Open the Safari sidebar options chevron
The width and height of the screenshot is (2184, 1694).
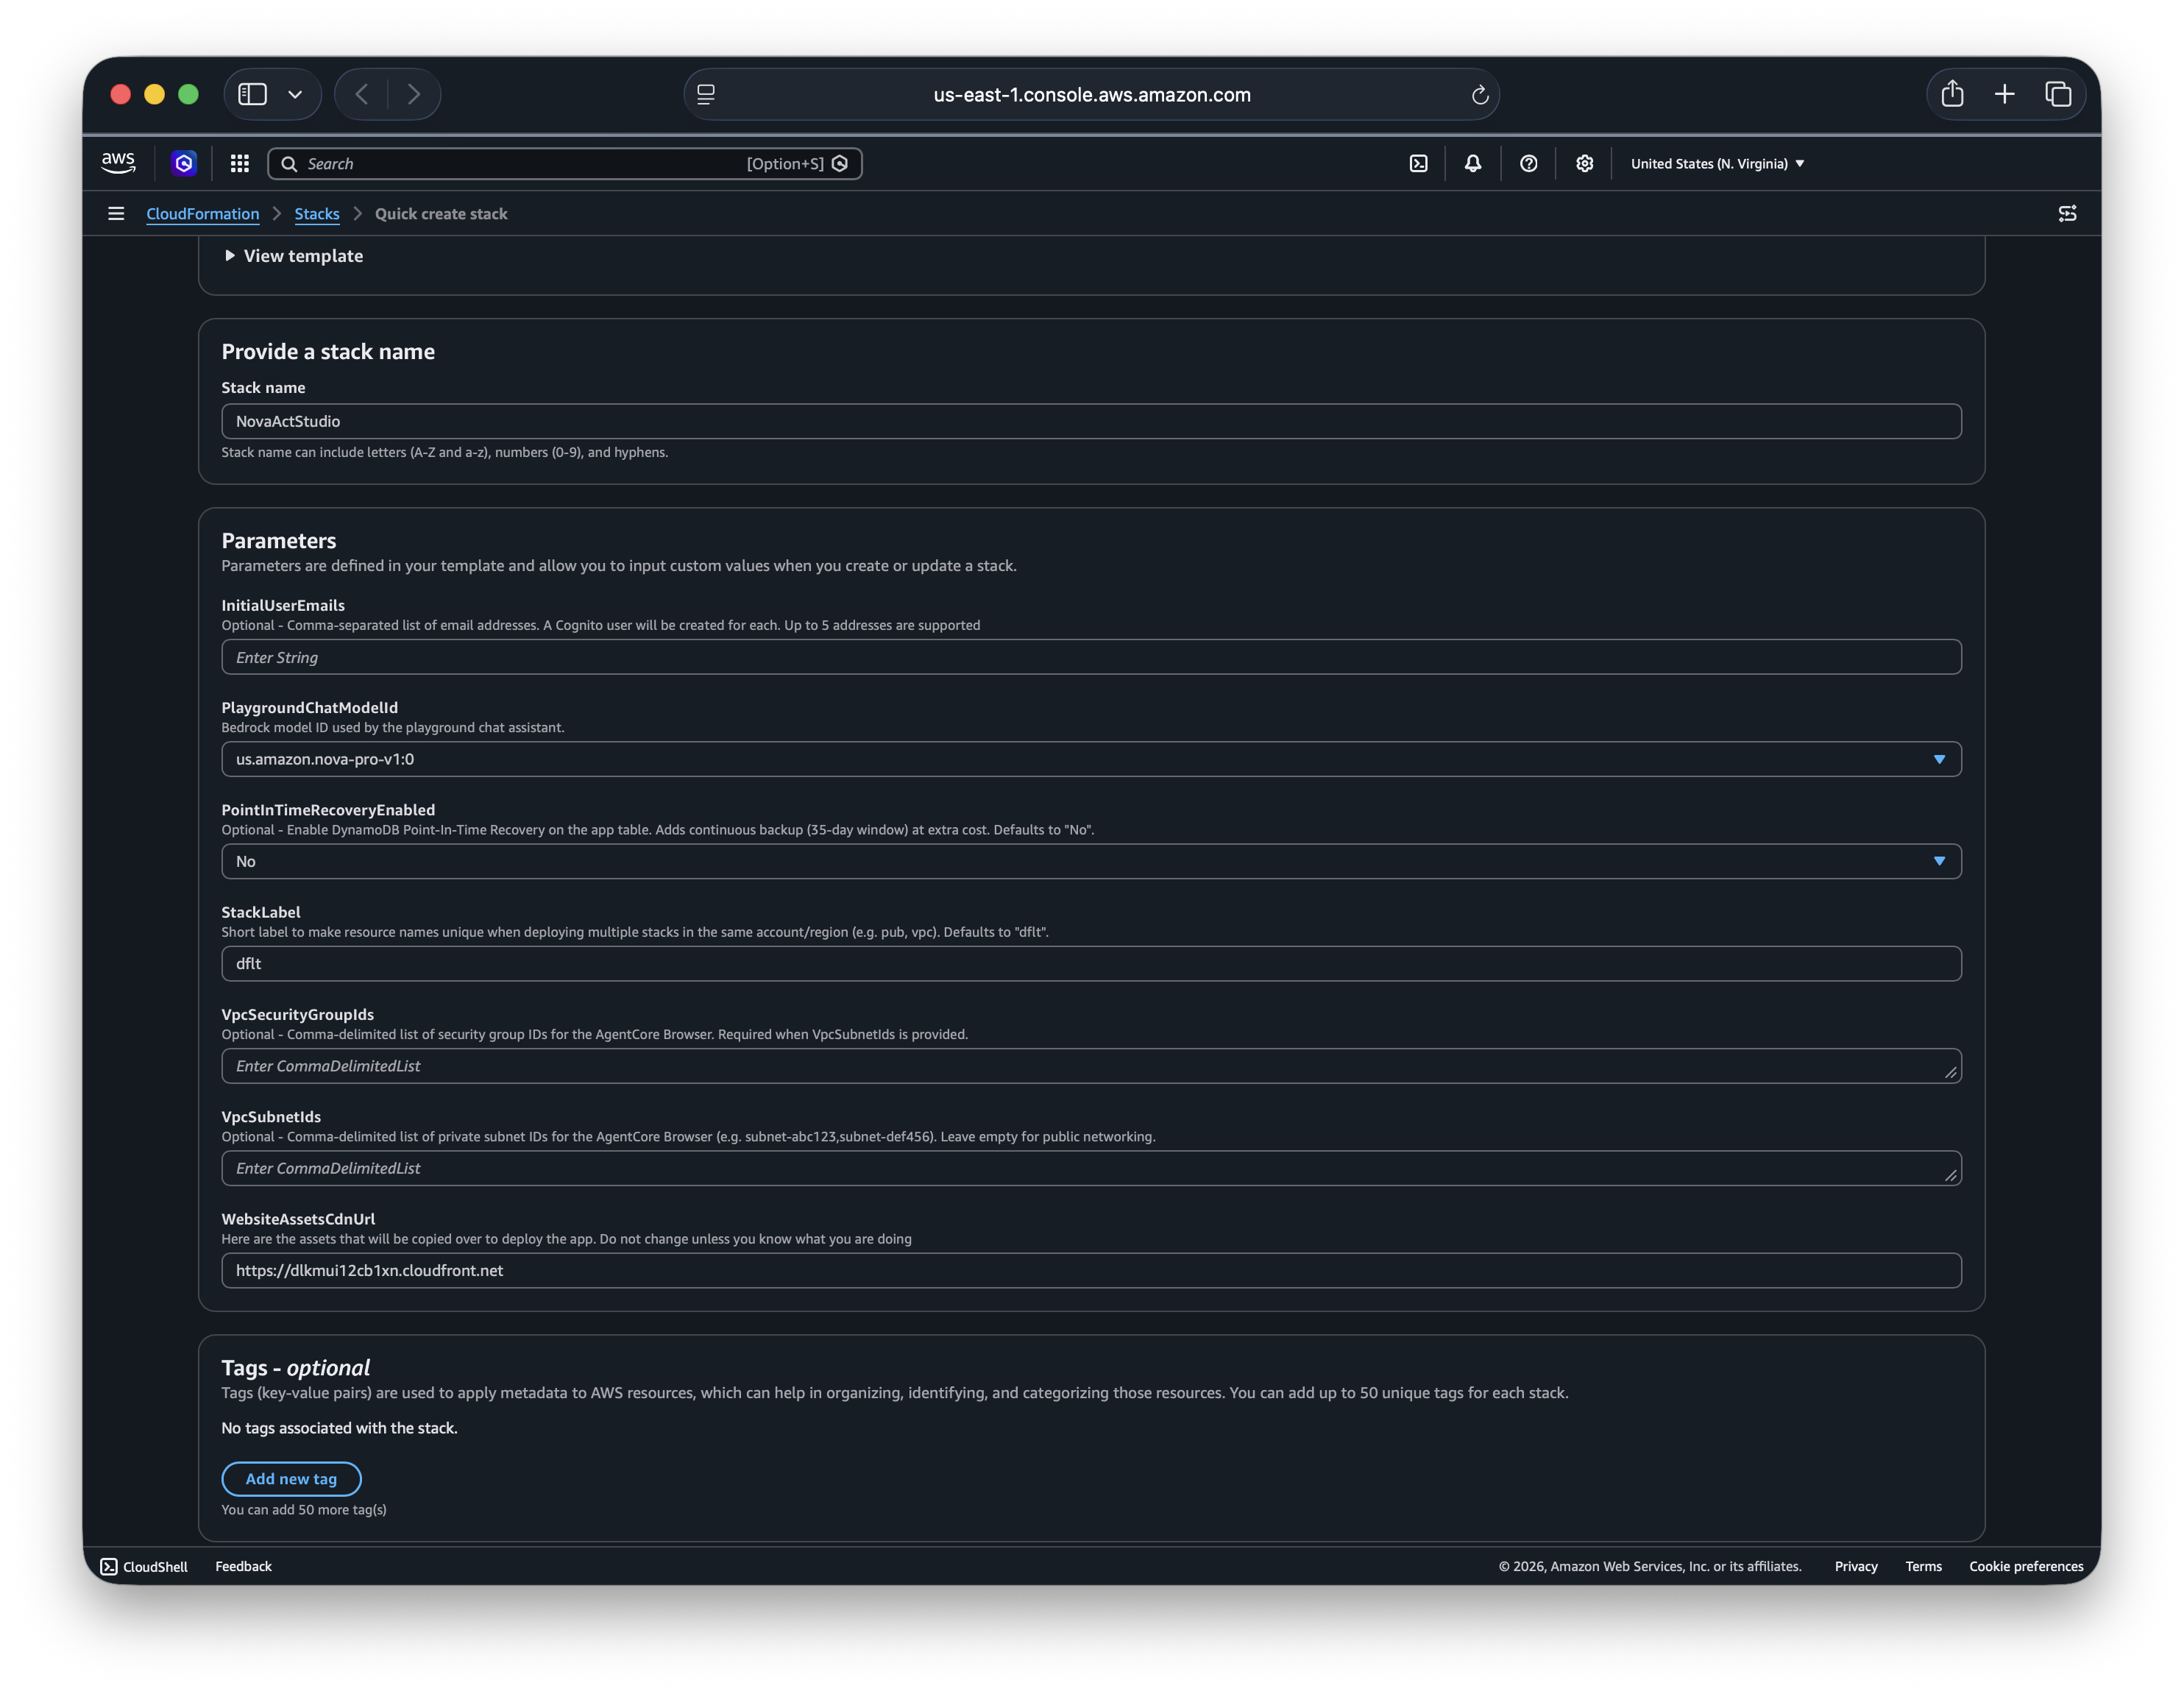pyautogui.click(x=295, y=94)
